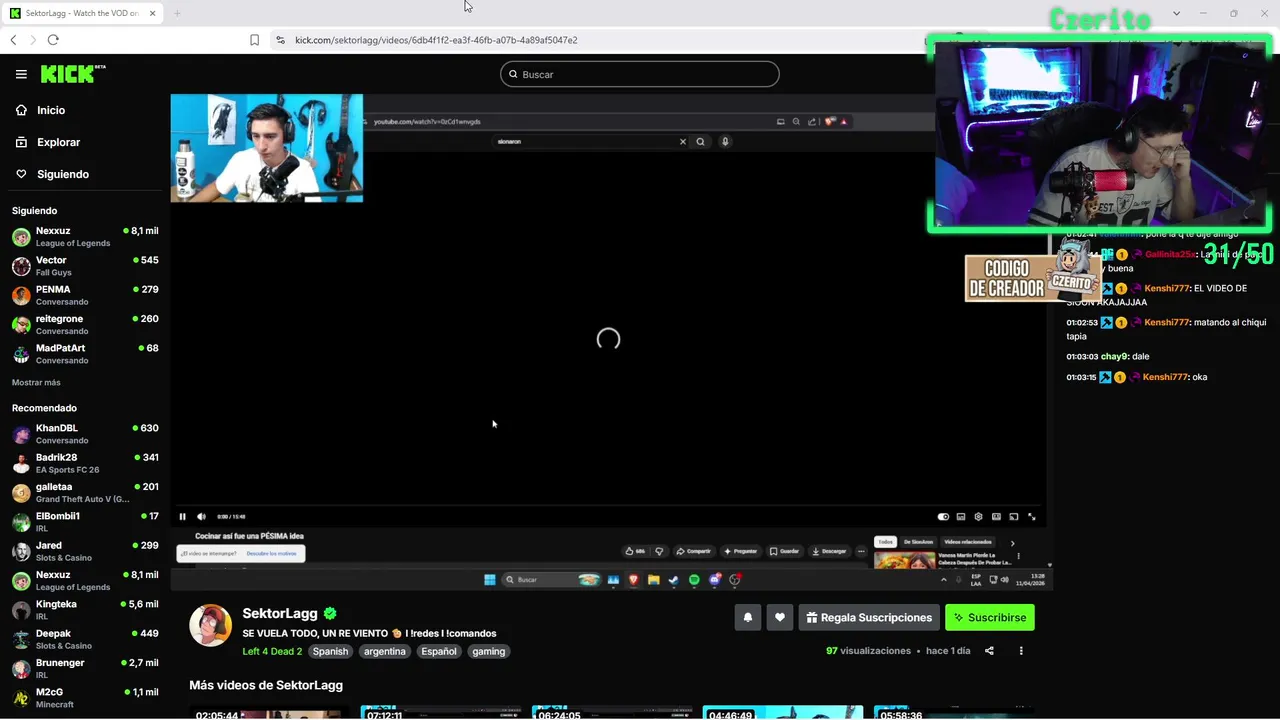
Task: Open the tab search dropdown chevron
Action: click(x=1176, y=13)
